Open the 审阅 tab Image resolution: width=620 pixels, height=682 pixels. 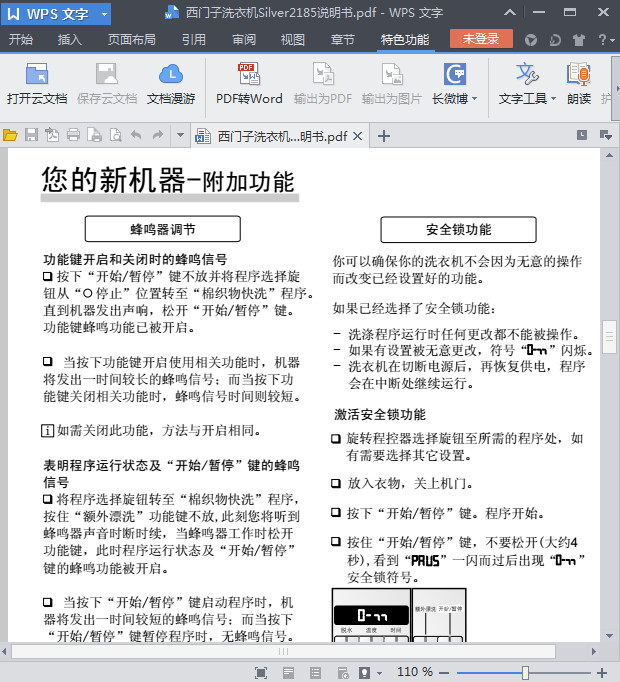(x=244, y=40)
